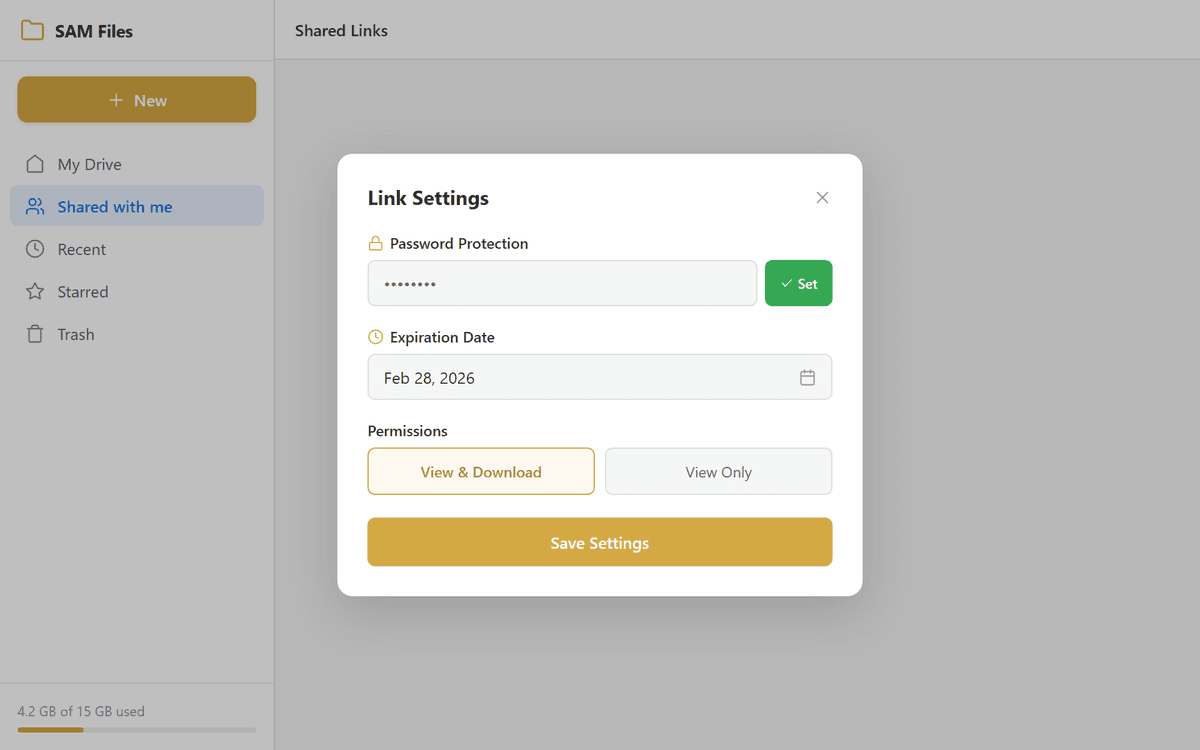
Task: Go to Recent files
Action: pyautogui.click(x=81, y=249)
